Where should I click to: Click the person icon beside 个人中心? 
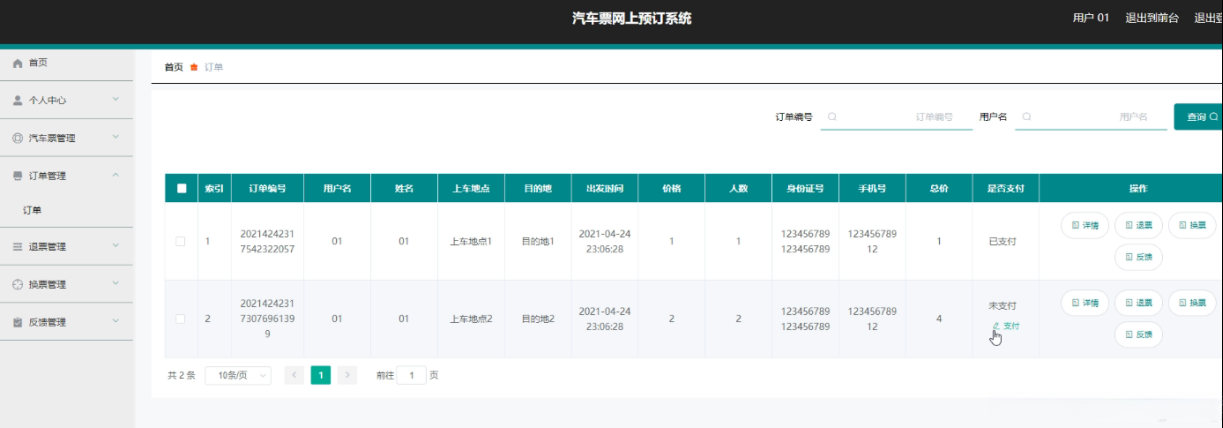click(x=17, y=100)
